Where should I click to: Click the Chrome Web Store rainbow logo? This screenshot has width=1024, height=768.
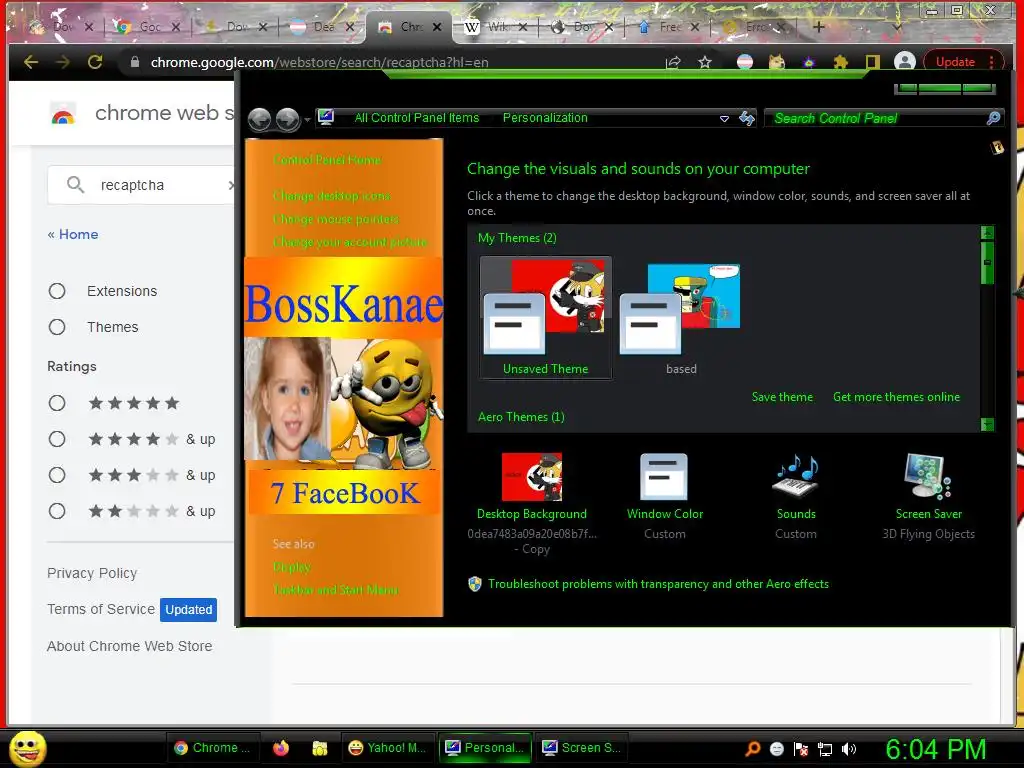(63, 114)
